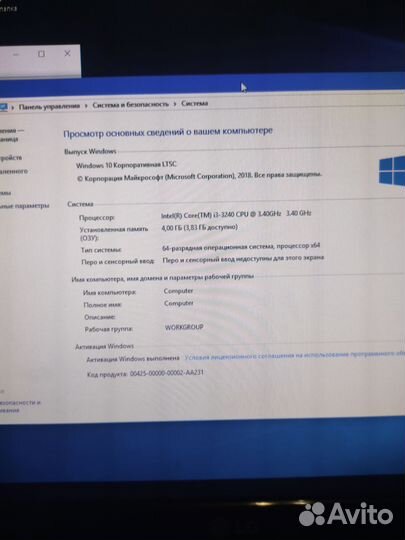
Task: Click the Microsoft Corporation 2018 copyright line
Action: point(199,176)
